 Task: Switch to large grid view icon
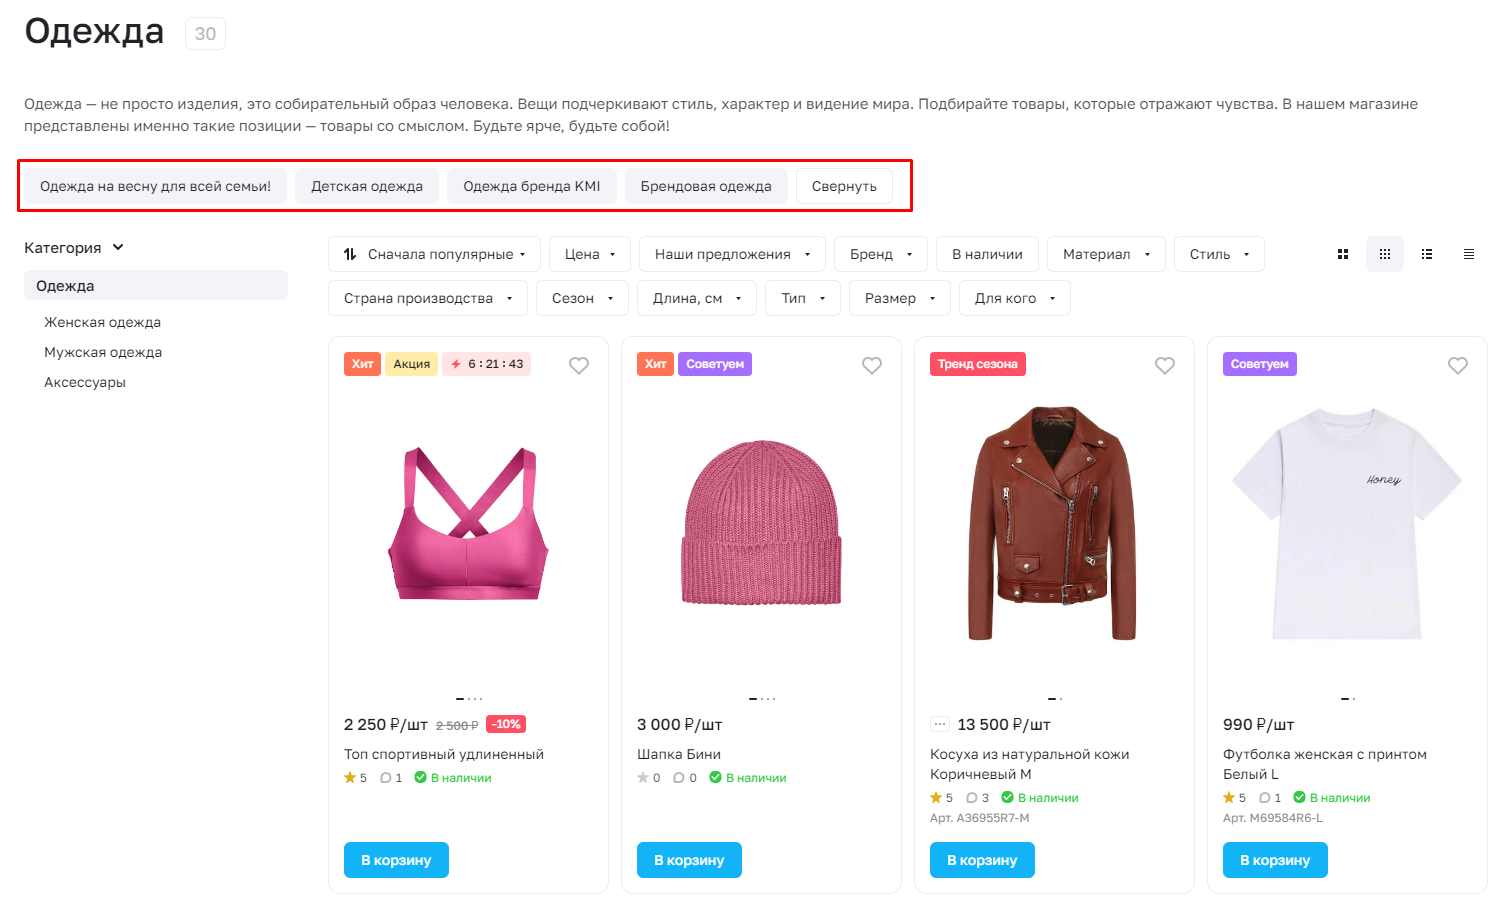pos(1343,254)
